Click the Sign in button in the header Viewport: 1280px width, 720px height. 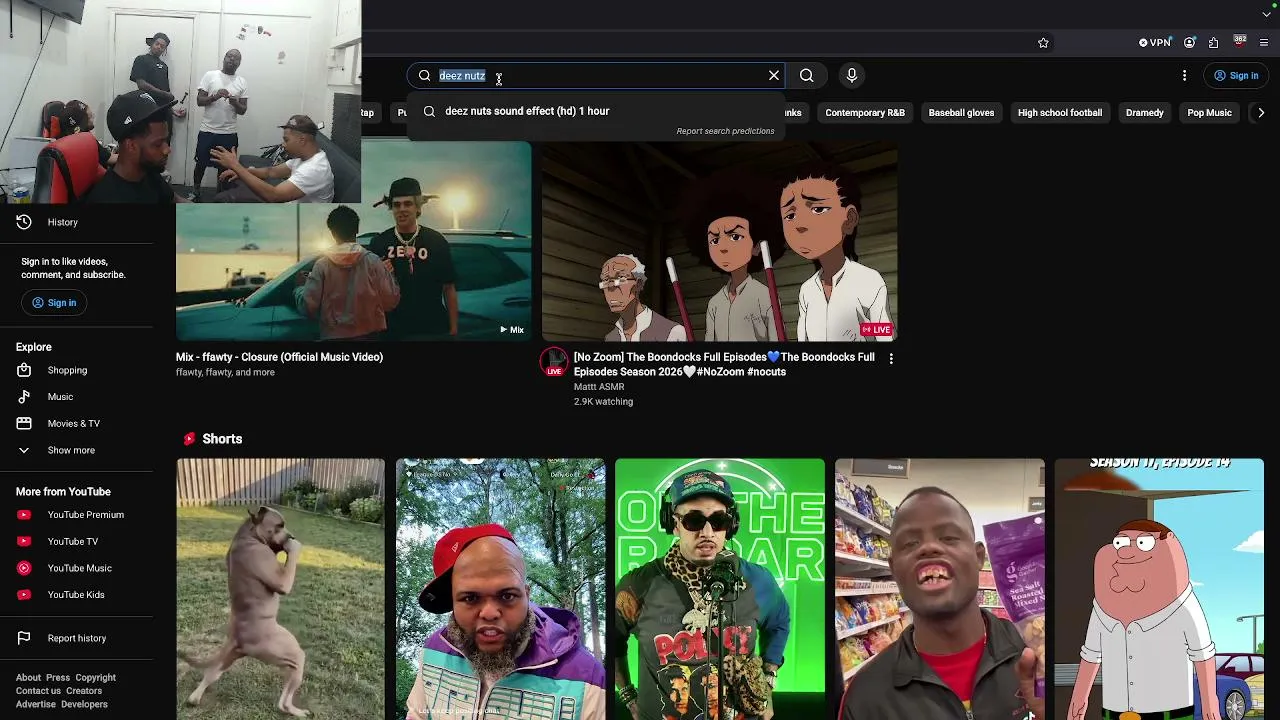(1235, 76)
